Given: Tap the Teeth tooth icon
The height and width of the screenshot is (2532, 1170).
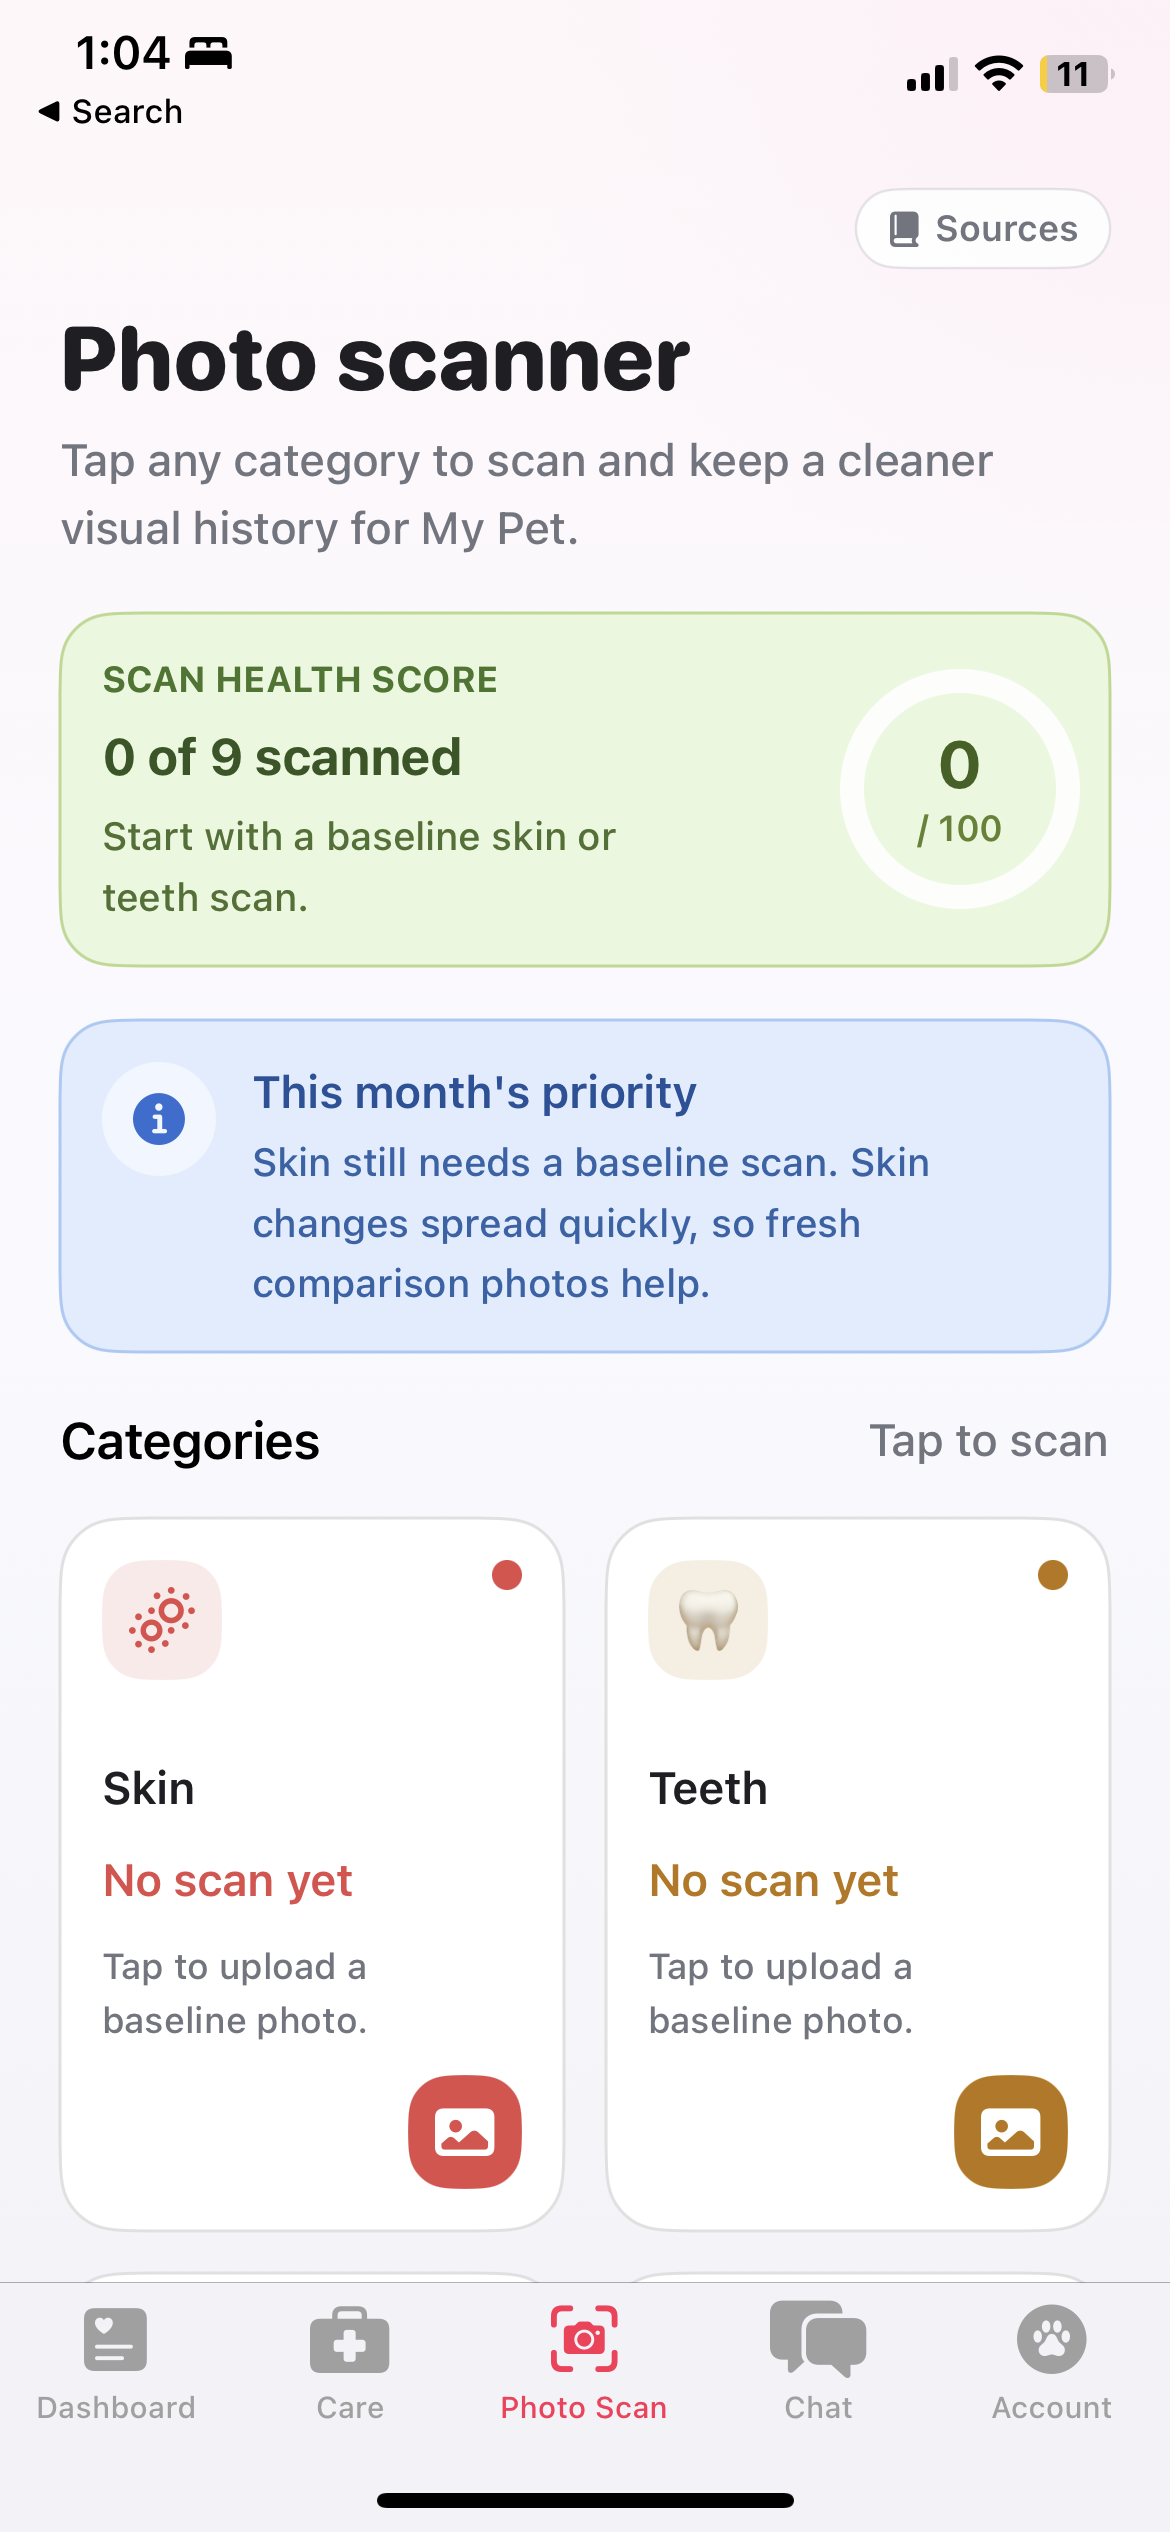Looking at the screenshot, I should [707, 1620].
